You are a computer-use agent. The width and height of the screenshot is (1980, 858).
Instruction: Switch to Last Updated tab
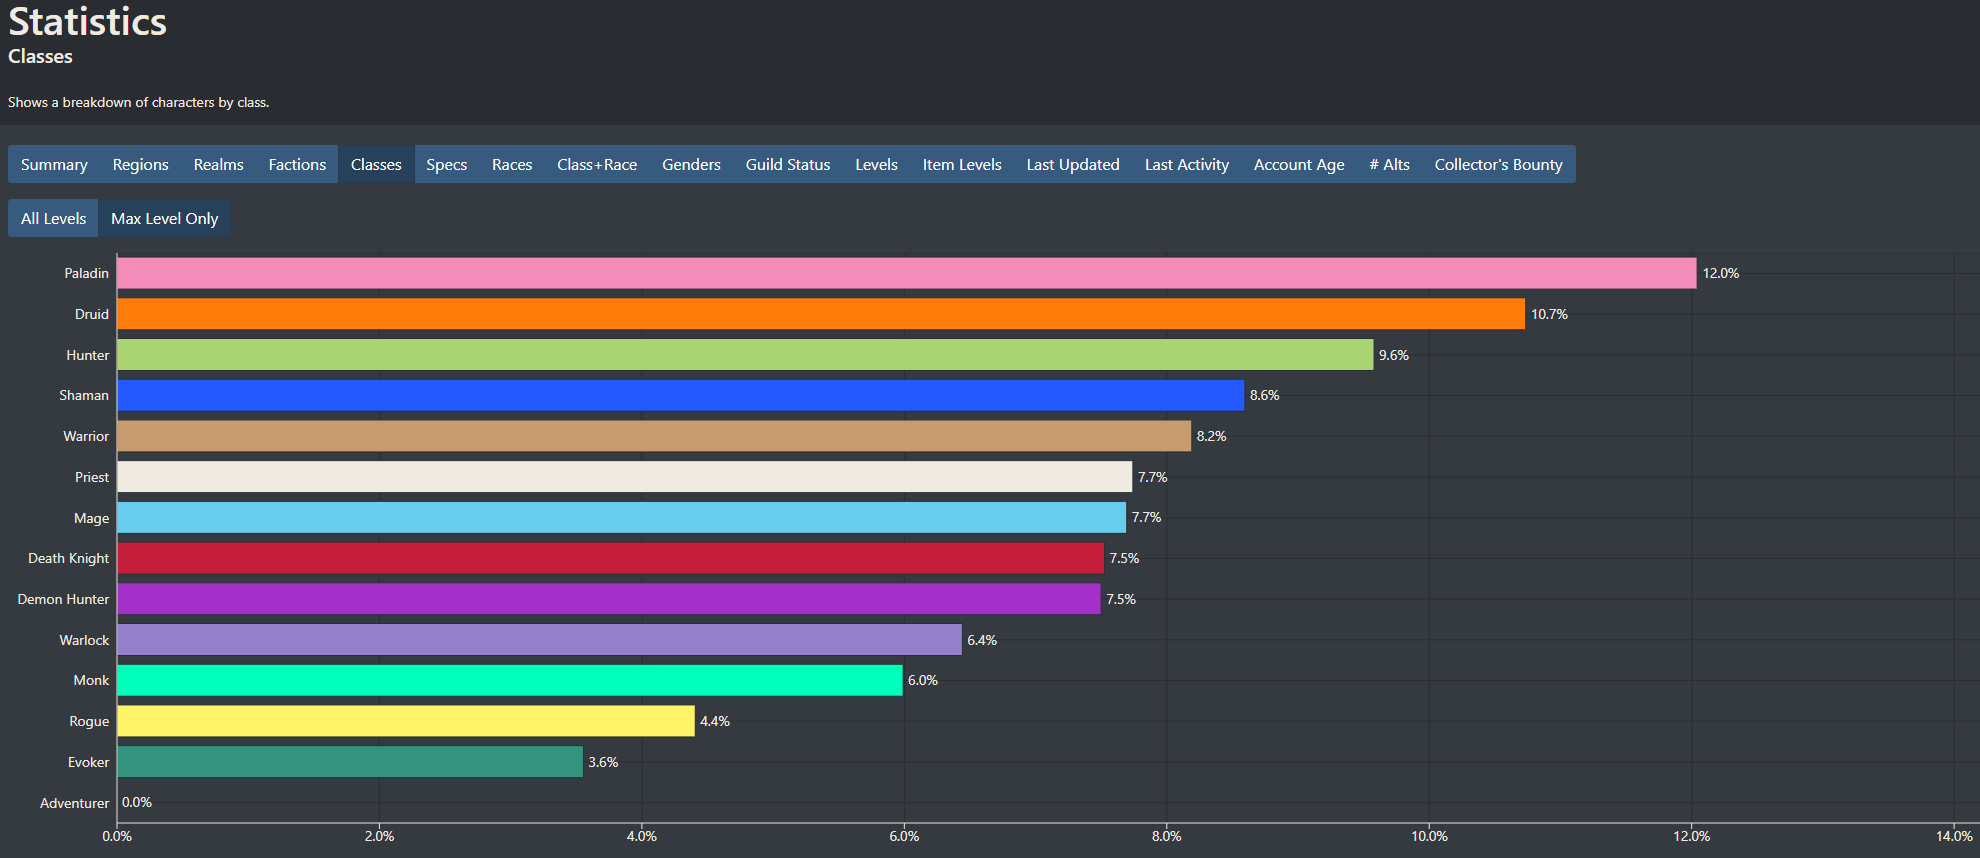tap(1073, 164)
